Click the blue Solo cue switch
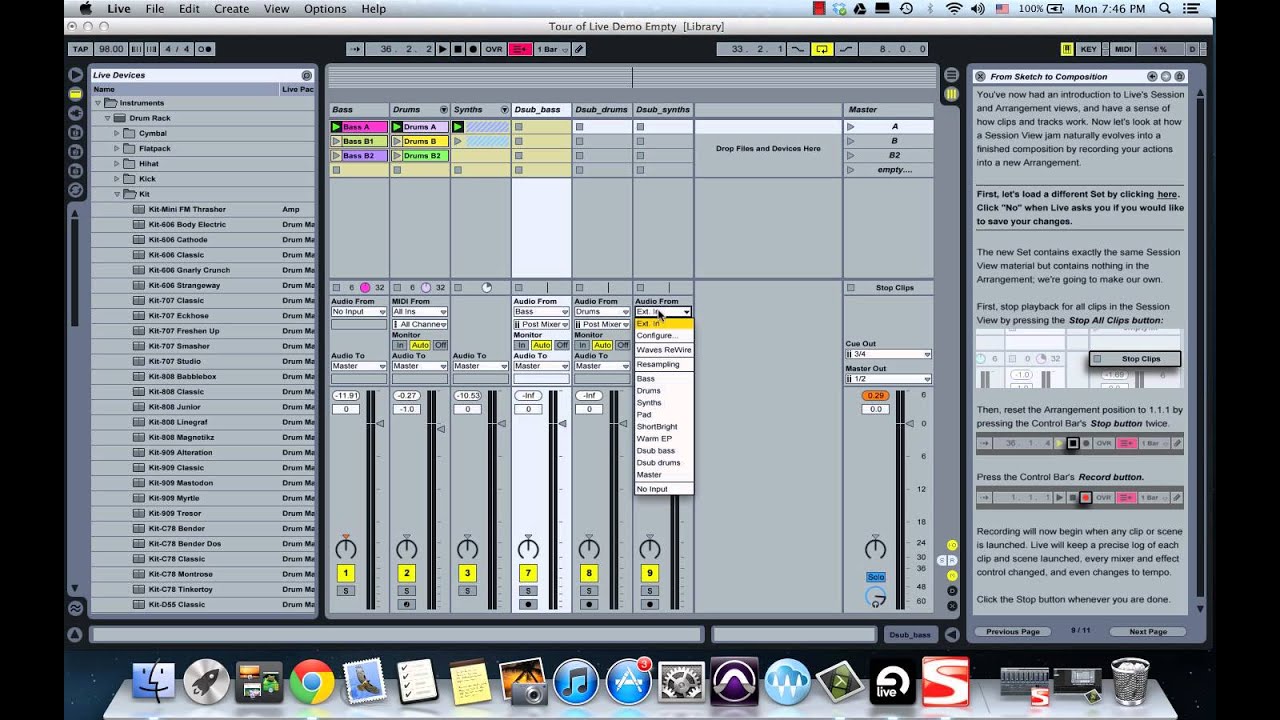 pos(875,577)
